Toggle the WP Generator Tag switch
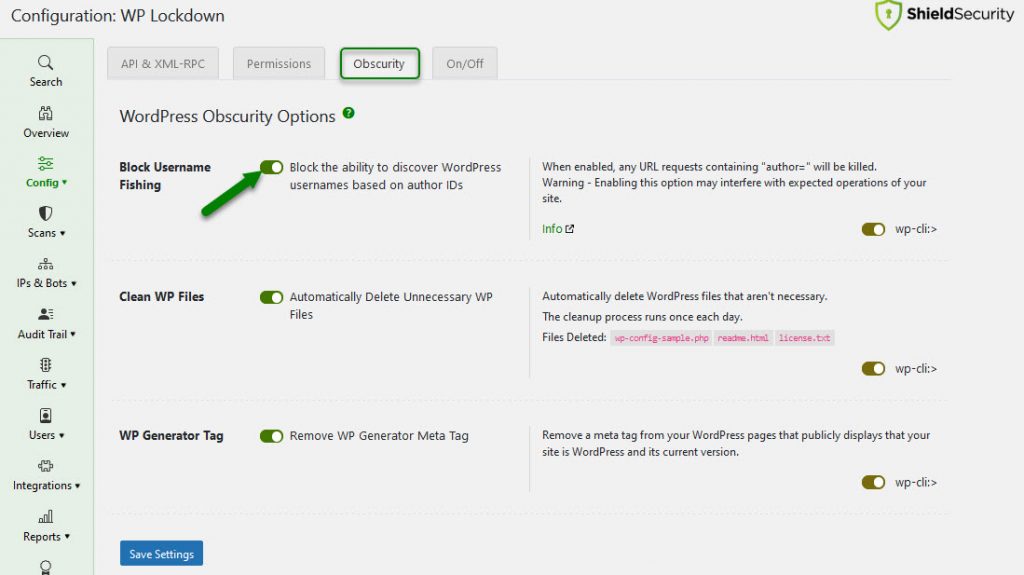The width and height of the screenshot is (1024, 575). [272, 436]
